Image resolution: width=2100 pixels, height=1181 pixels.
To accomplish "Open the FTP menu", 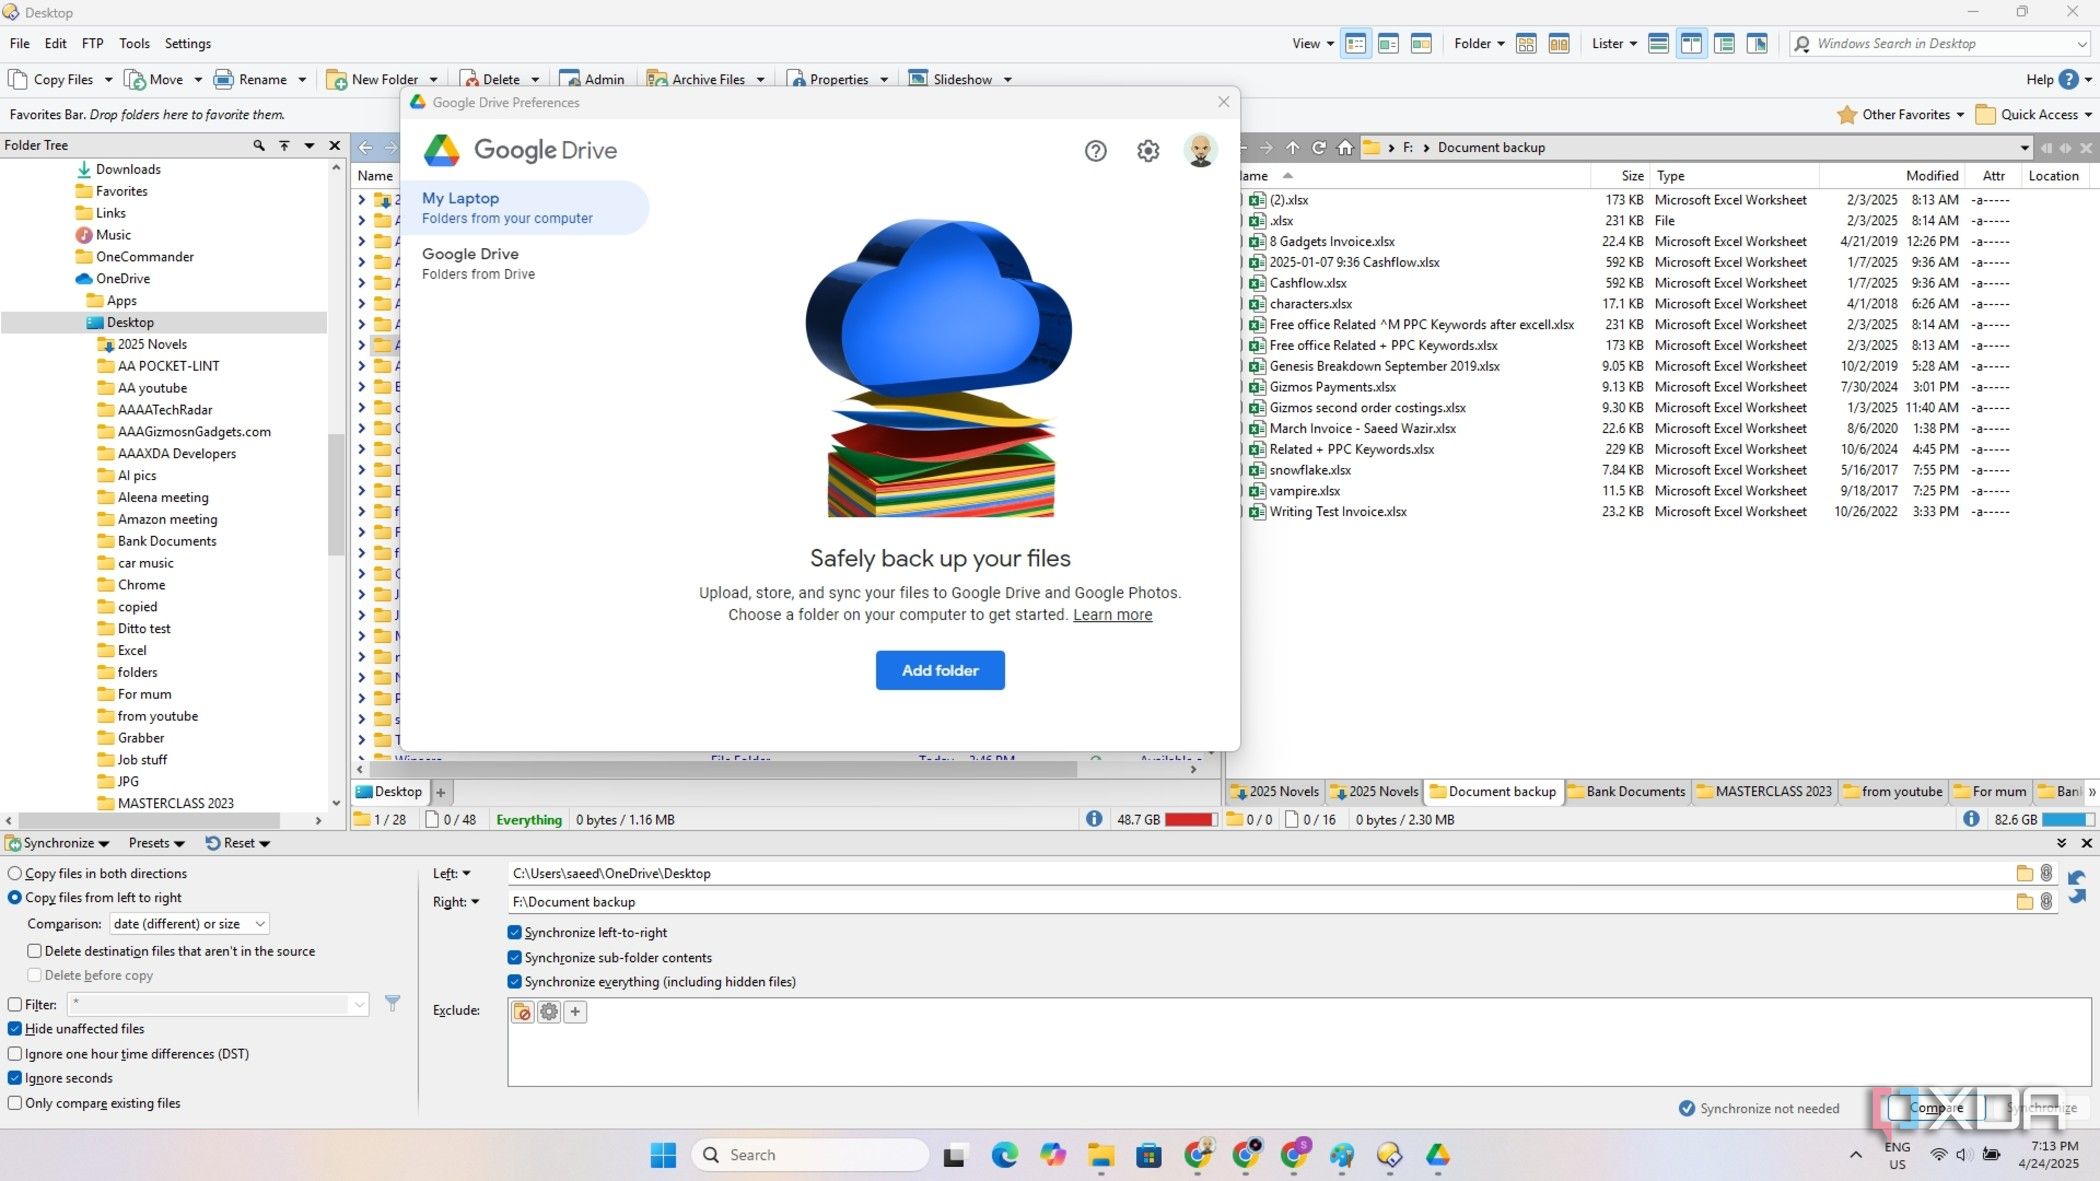I will [92, 43].
